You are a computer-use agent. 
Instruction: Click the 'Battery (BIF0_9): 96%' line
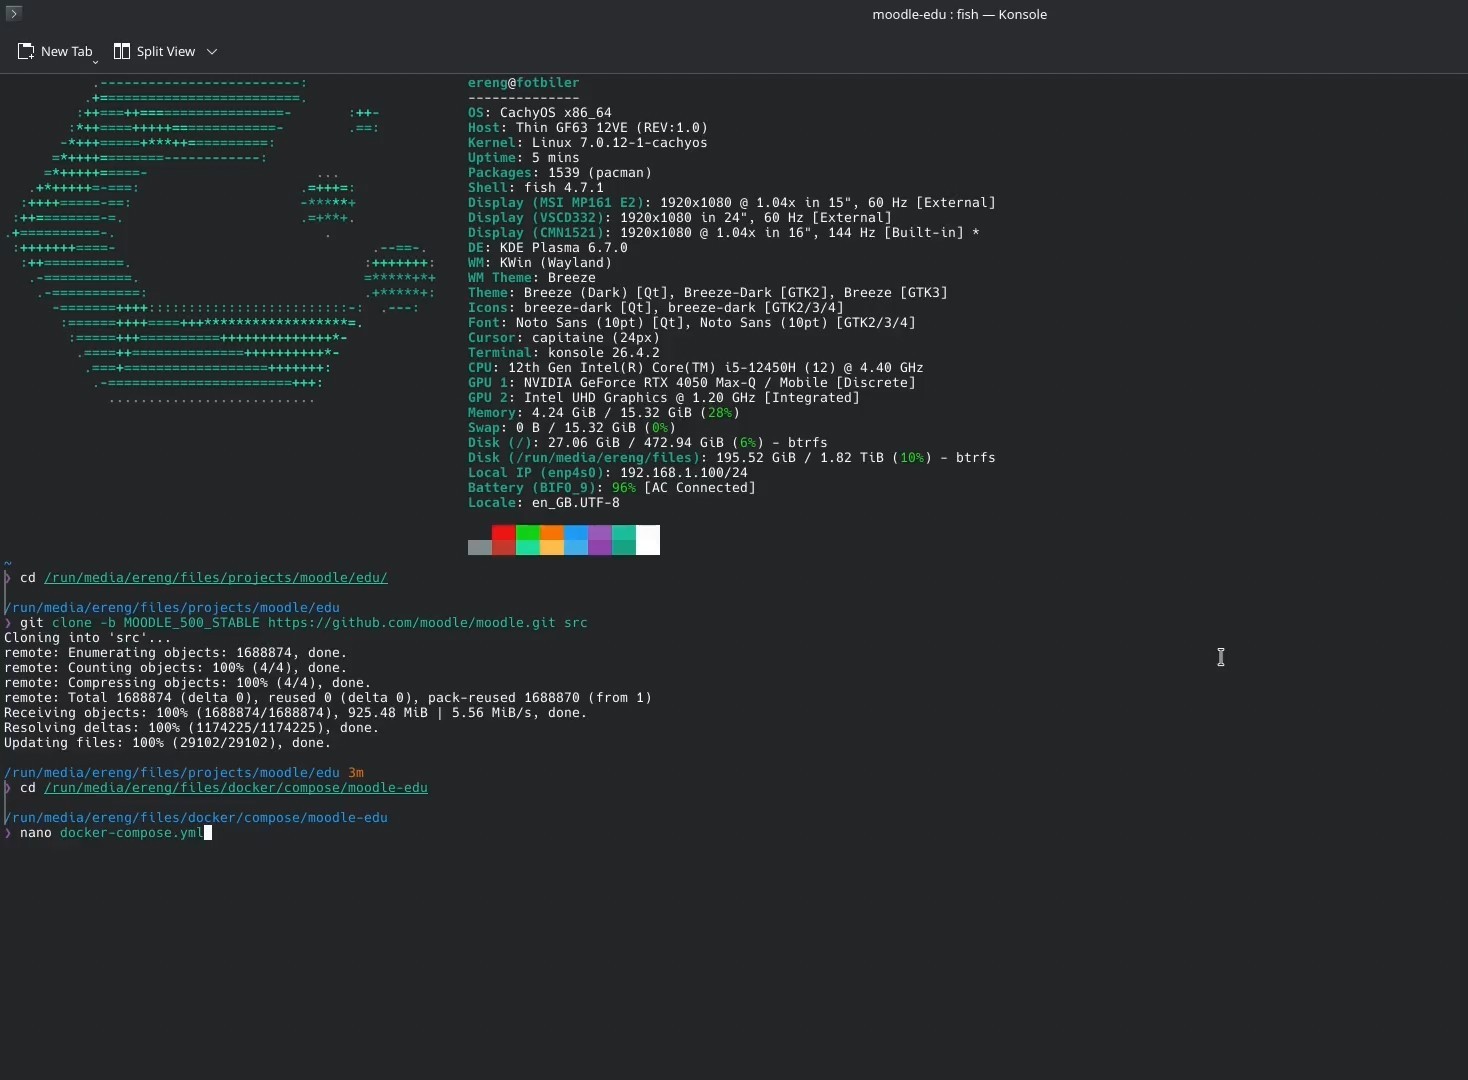coord(612,487)
